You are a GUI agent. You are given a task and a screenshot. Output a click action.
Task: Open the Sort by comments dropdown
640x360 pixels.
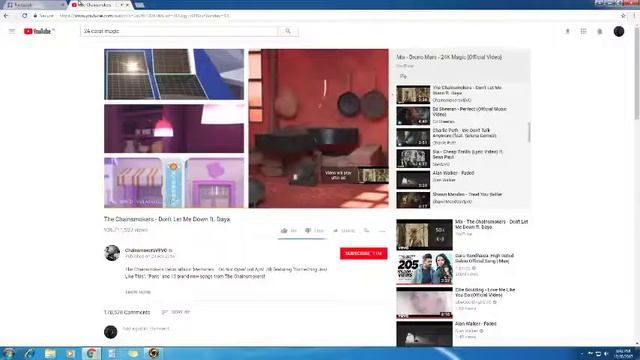click(176, 312)
